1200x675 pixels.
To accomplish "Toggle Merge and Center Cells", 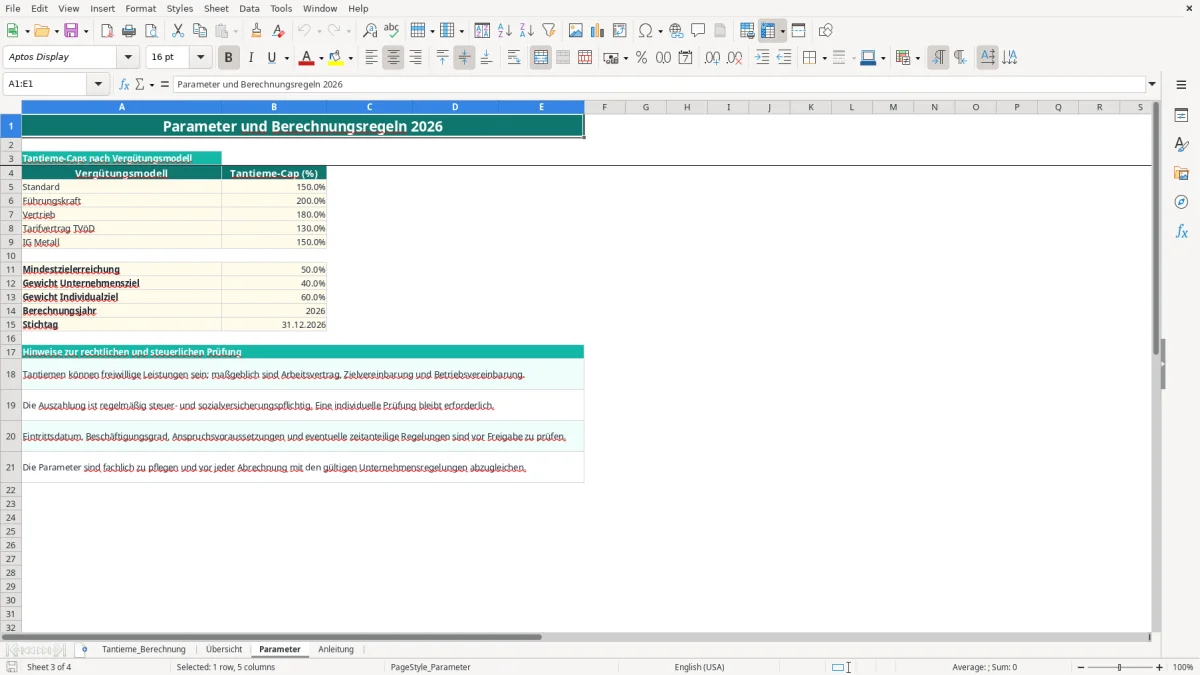I will pos(541,58).
